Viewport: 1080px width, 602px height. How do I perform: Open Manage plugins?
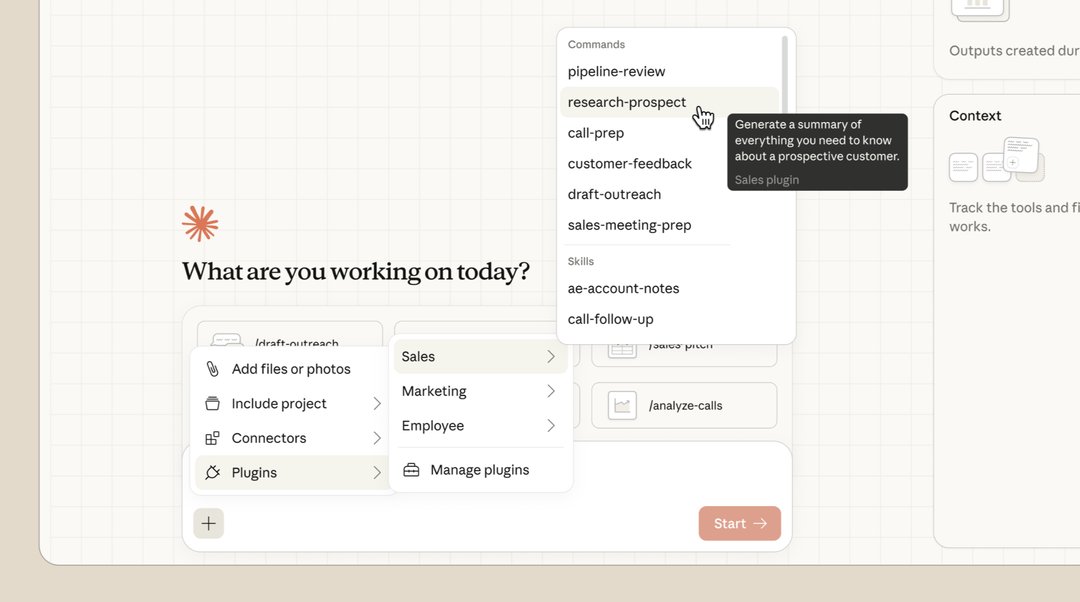click(481, 470)
